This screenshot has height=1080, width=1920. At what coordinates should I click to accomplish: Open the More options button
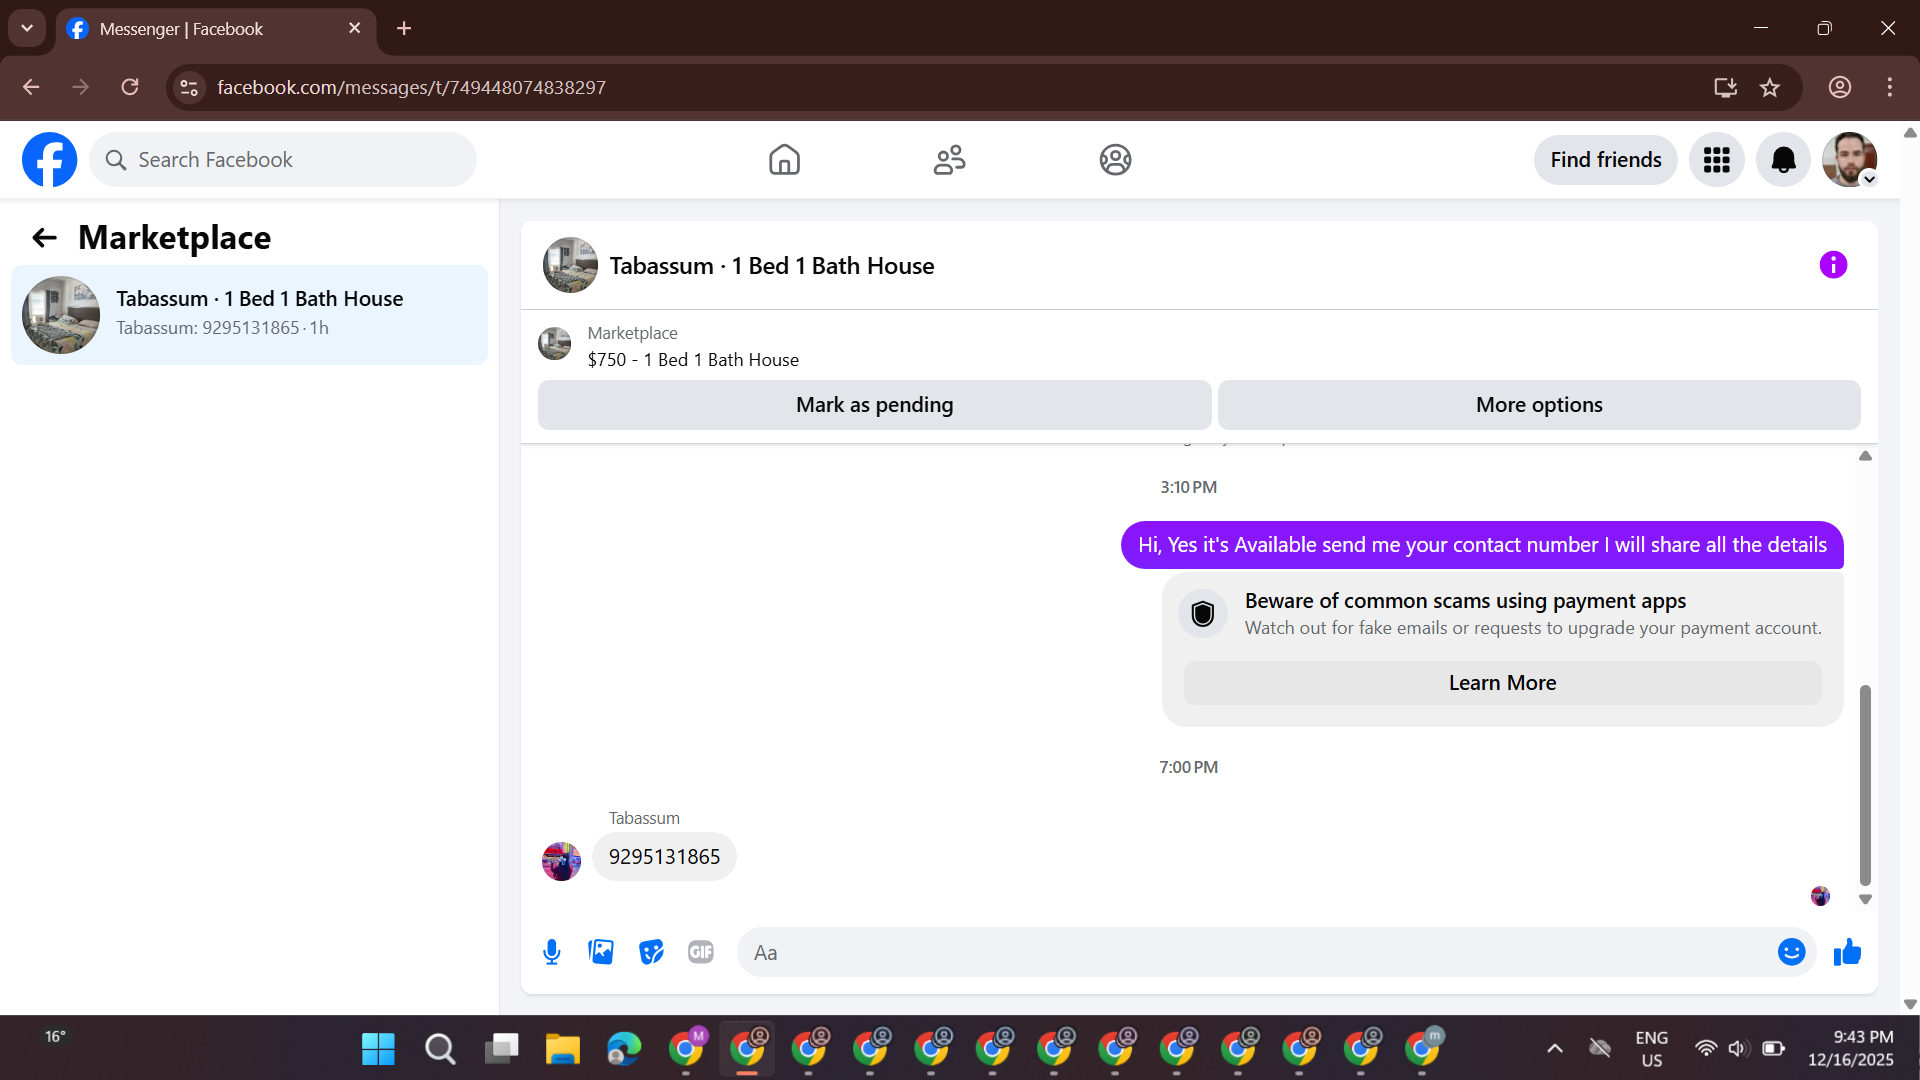[x=1539, y=405]
